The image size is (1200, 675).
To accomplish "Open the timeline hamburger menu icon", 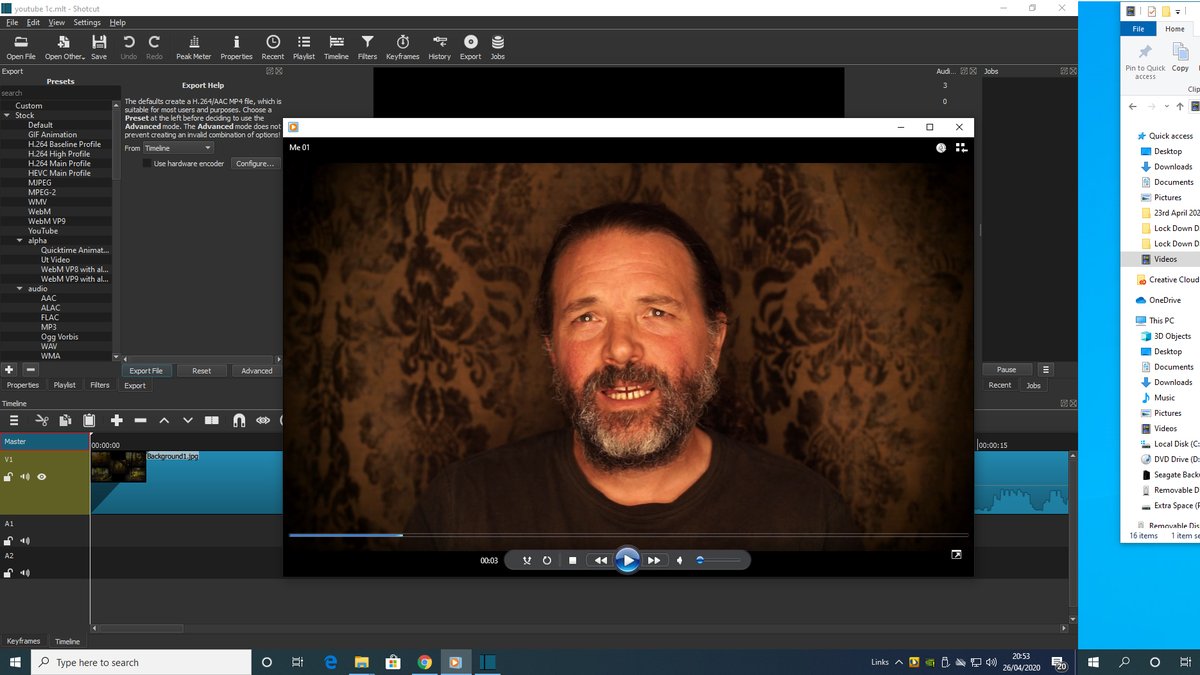I will tap(15, 421).
